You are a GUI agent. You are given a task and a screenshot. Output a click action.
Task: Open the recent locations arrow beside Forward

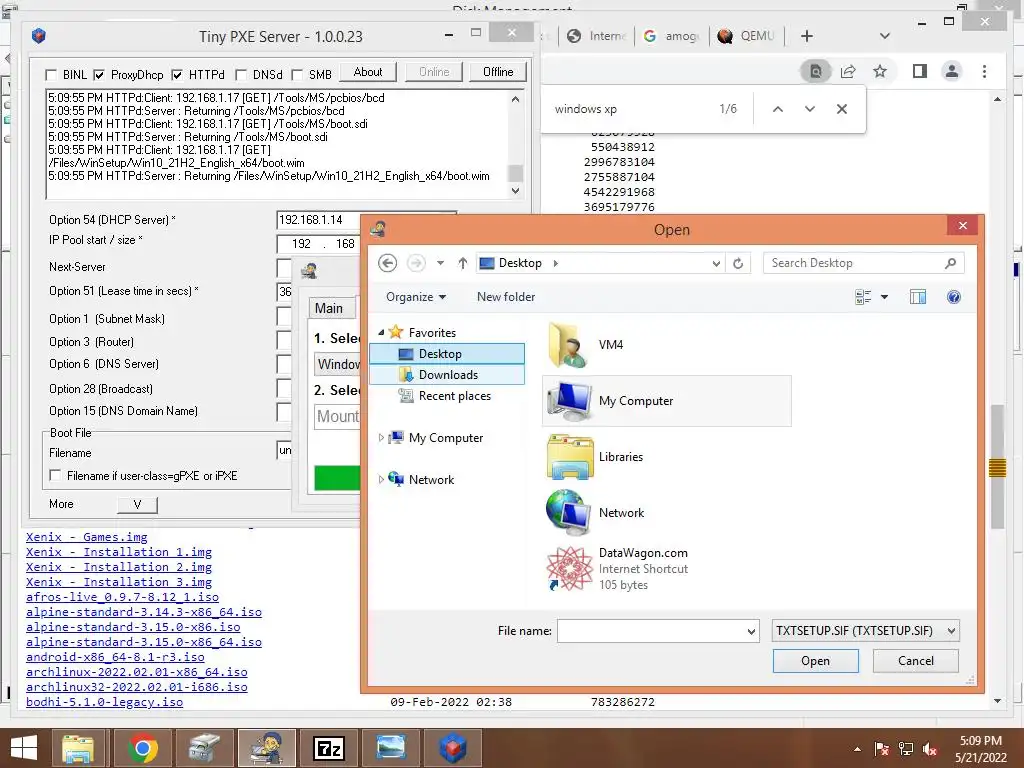440,263
